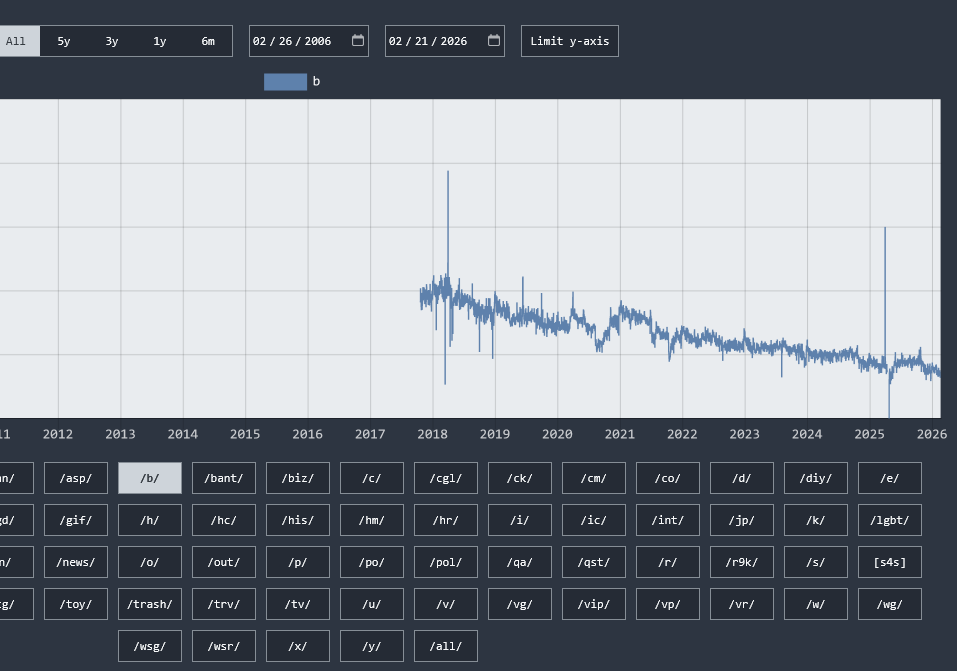Image resolution: width=957 pixels, height=671 pixels.
Task: Pick the /h/ board
Action: click(150, 520)
